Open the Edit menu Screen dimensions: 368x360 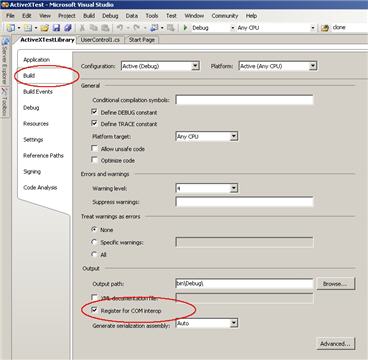pos(27,16)
